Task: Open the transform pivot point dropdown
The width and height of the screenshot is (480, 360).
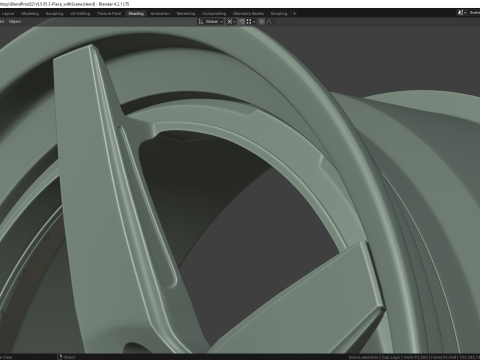Action: [x=231, y=22]
